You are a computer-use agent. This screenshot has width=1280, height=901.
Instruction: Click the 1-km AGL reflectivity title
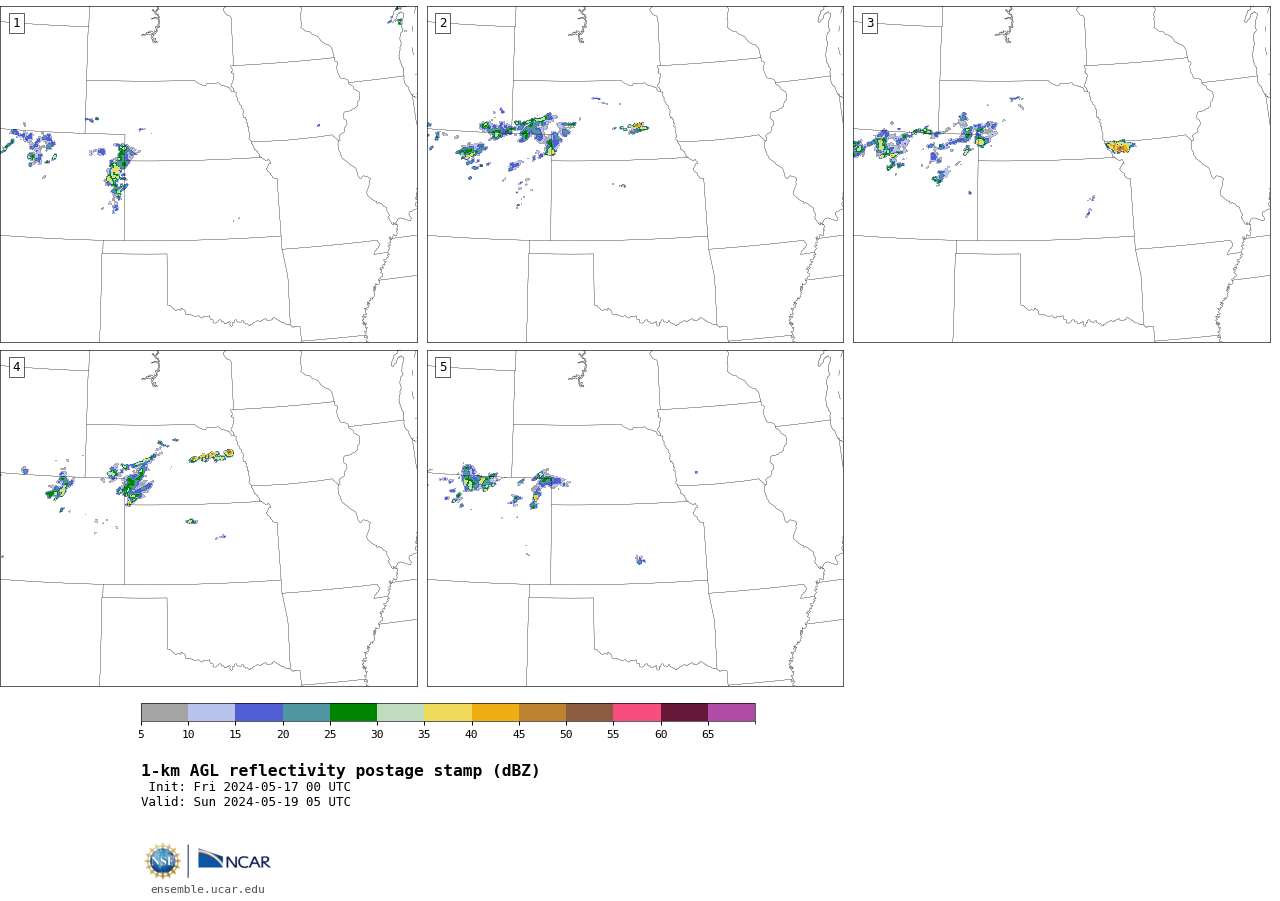coord(340,771)
